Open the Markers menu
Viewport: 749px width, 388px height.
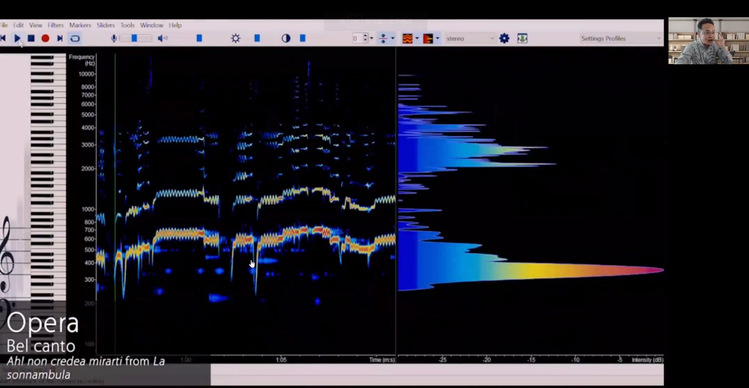pyautogui.click(x=80, y=25)
